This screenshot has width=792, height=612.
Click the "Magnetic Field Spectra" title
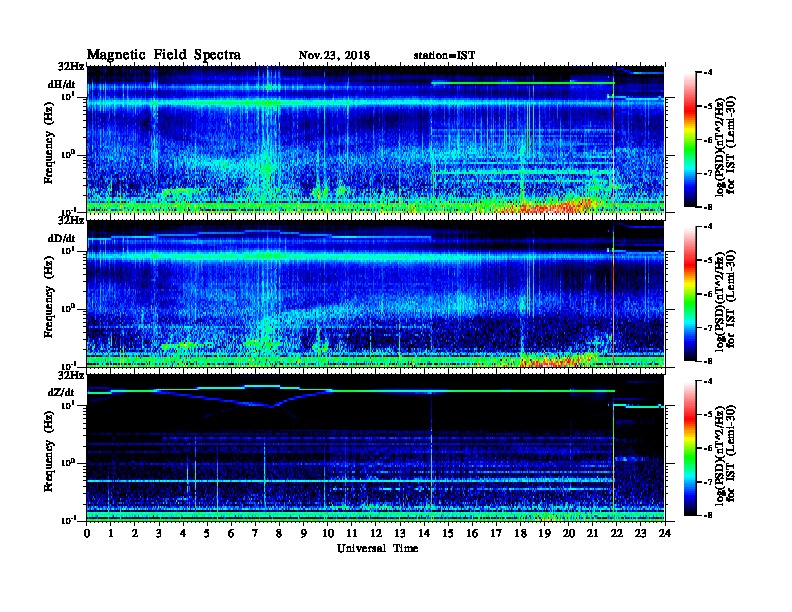pyautogui.click(x=164, y=55)
